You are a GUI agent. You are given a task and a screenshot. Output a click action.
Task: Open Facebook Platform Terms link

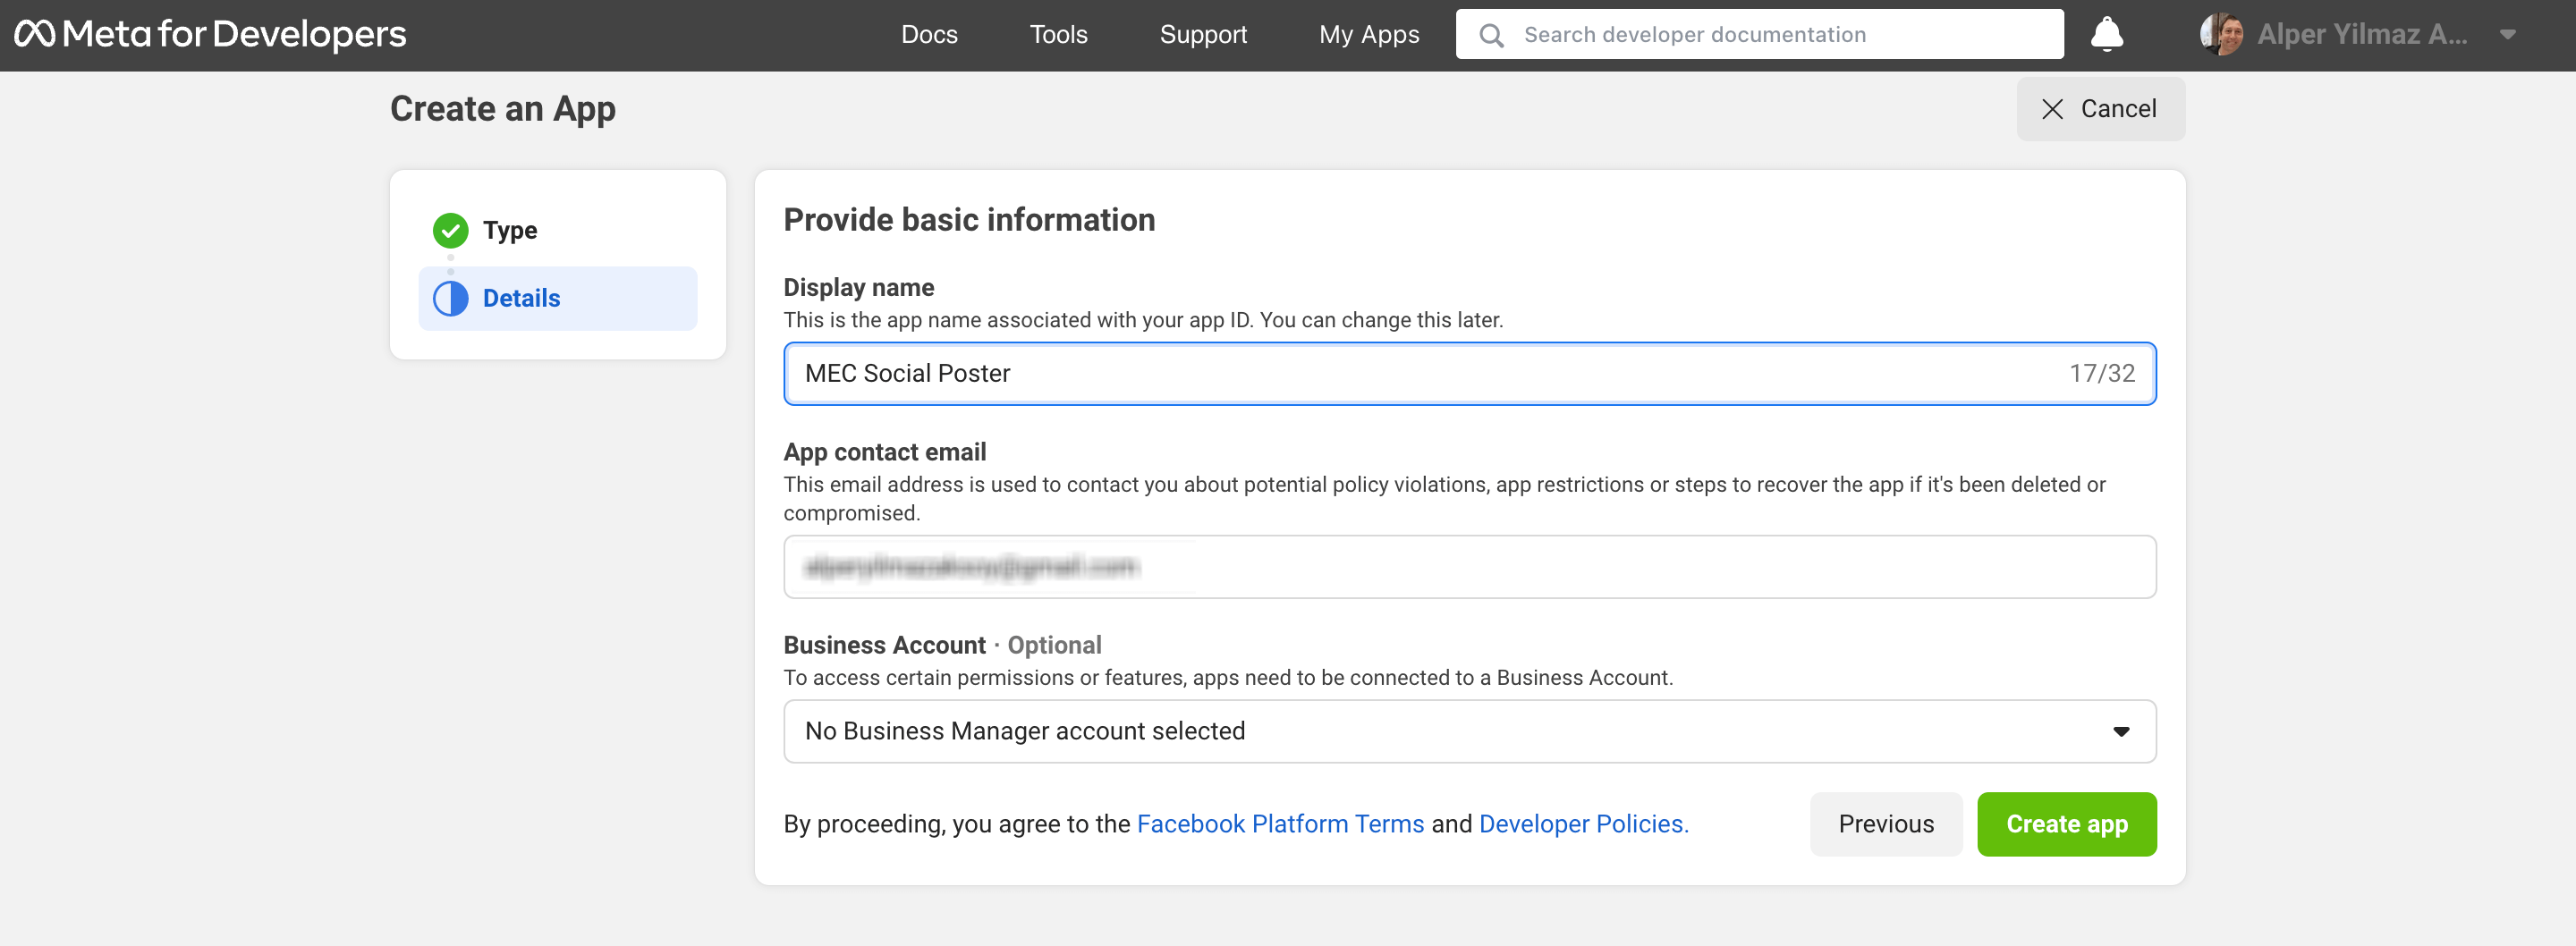click(x=1280, y=824)
